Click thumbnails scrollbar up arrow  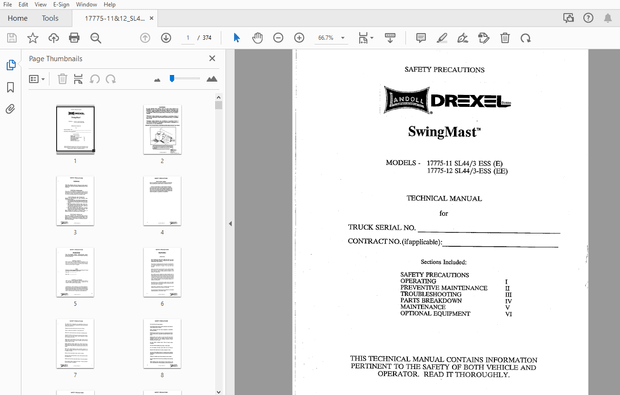point(219,97)
